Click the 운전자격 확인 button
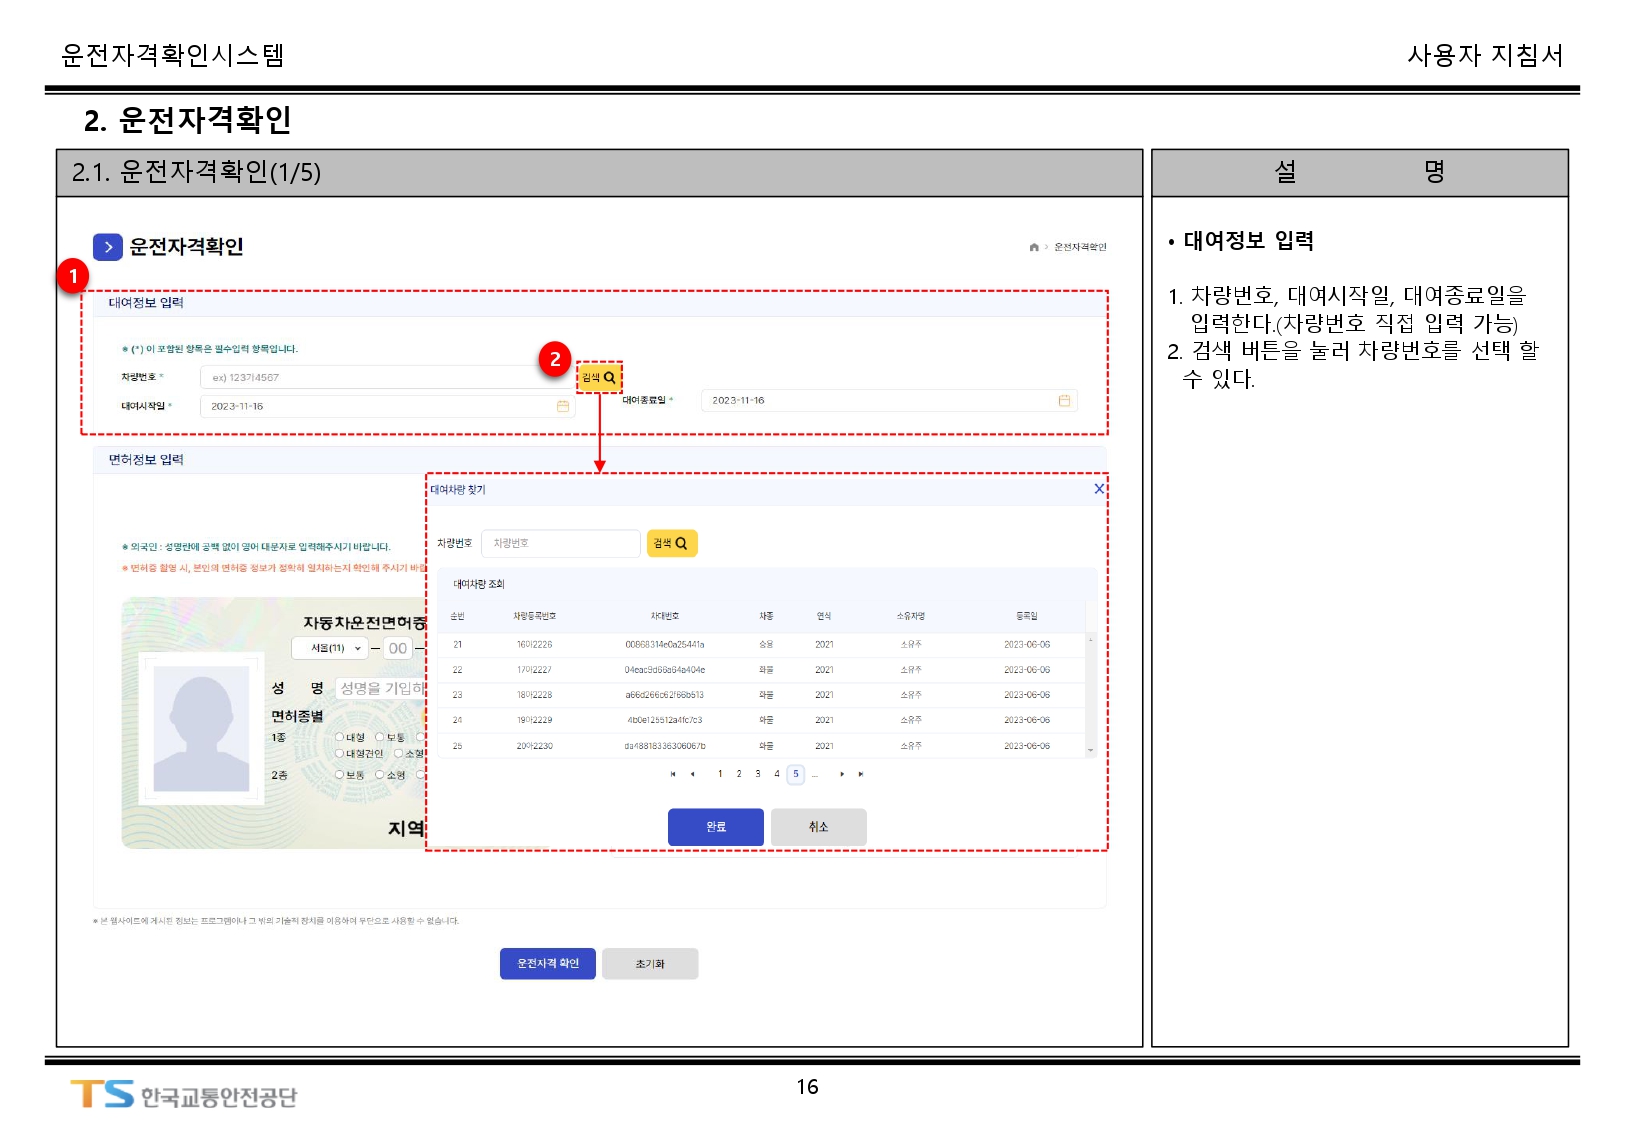The height and width of the screenshot is (1125, 1625). click(547, 963)
